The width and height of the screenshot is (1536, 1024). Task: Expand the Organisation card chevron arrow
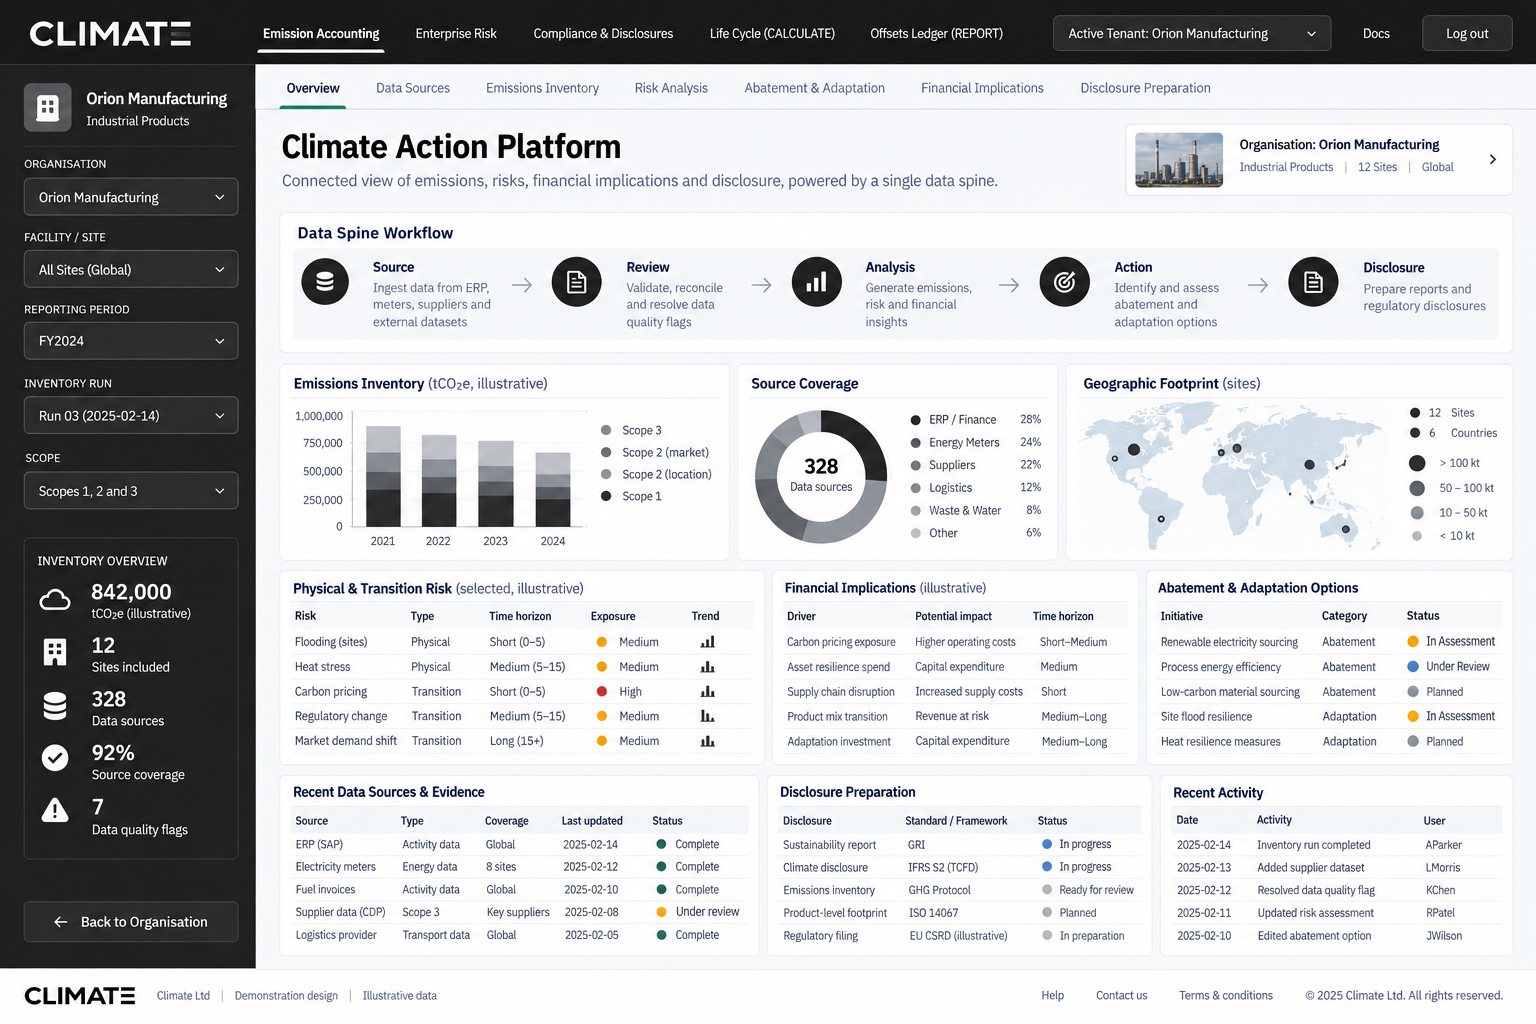pos(1493,159)
